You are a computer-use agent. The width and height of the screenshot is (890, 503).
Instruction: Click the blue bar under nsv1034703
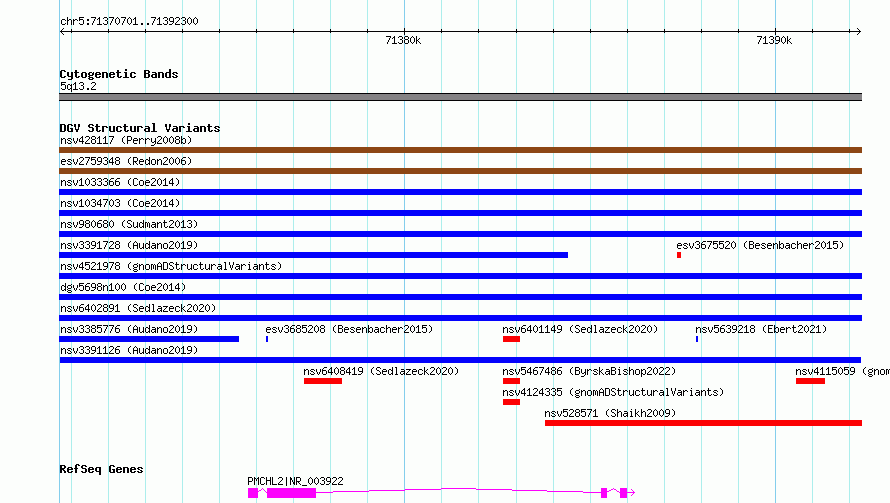(x=460, y=213)
